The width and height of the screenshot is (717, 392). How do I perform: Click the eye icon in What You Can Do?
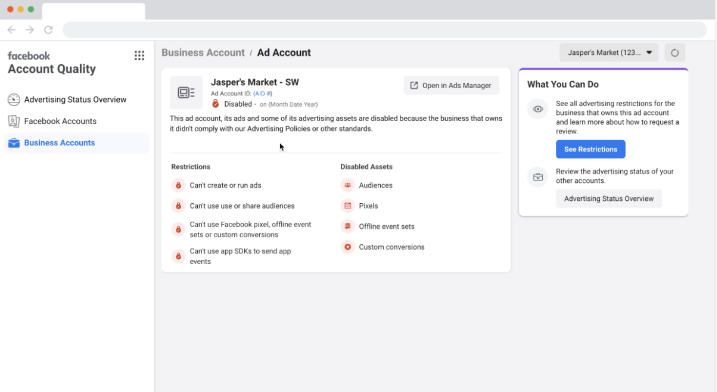point(538,109)
